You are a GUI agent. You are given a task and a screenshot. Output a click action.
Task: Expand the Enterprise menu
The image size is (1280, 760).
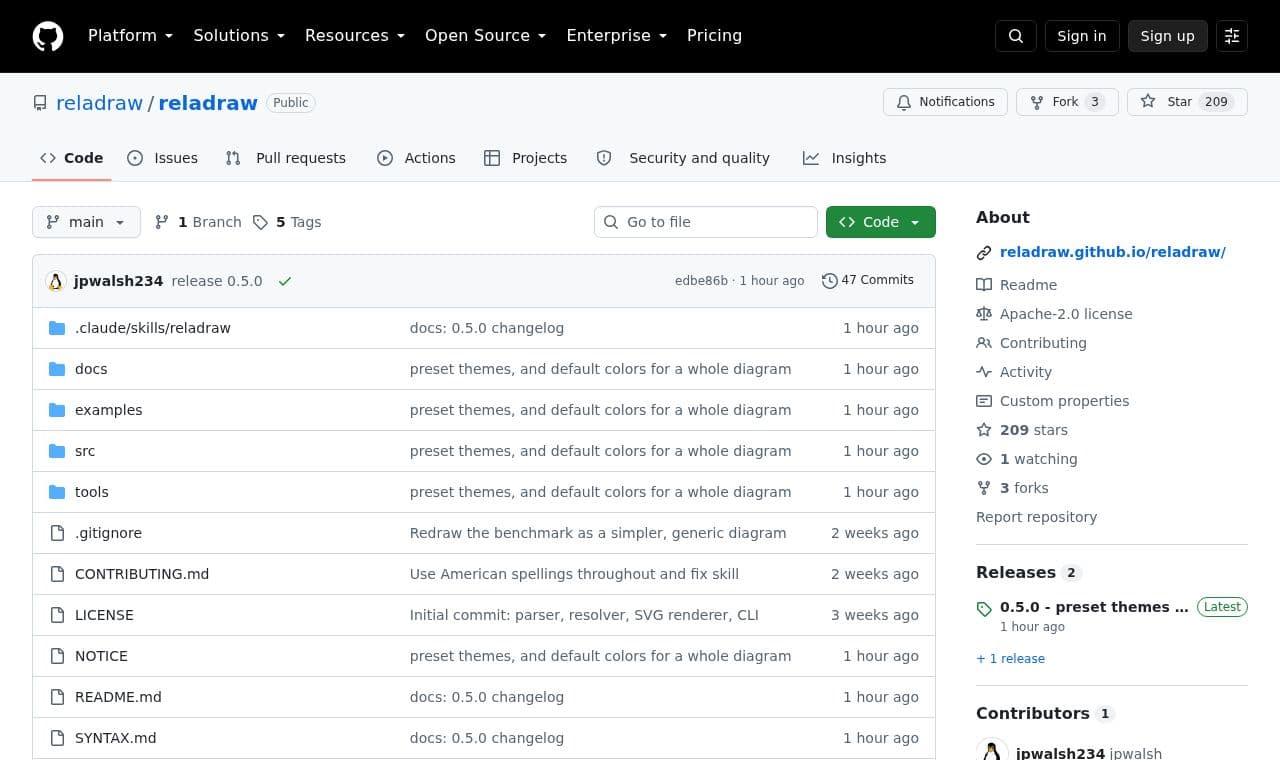click(x=617, y=36)
